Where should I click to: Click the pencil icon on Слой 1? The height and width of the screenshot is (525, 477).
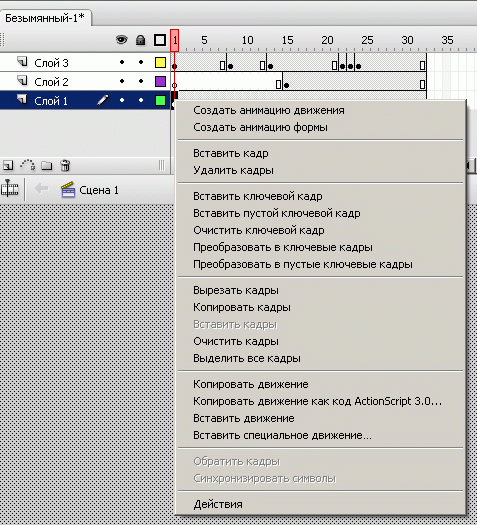pyautogui.click(x=102, y=100)
